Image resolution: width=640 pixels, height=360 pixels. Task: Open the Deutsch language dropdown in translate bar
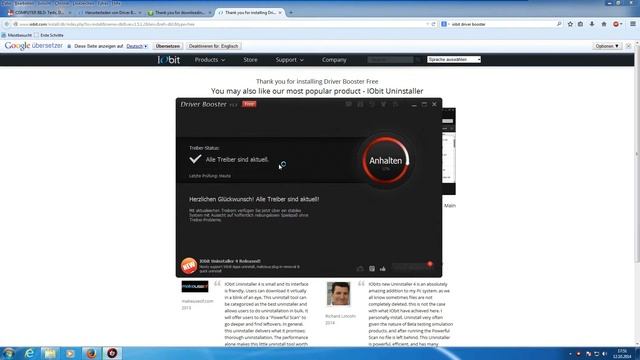click(137, 46)
